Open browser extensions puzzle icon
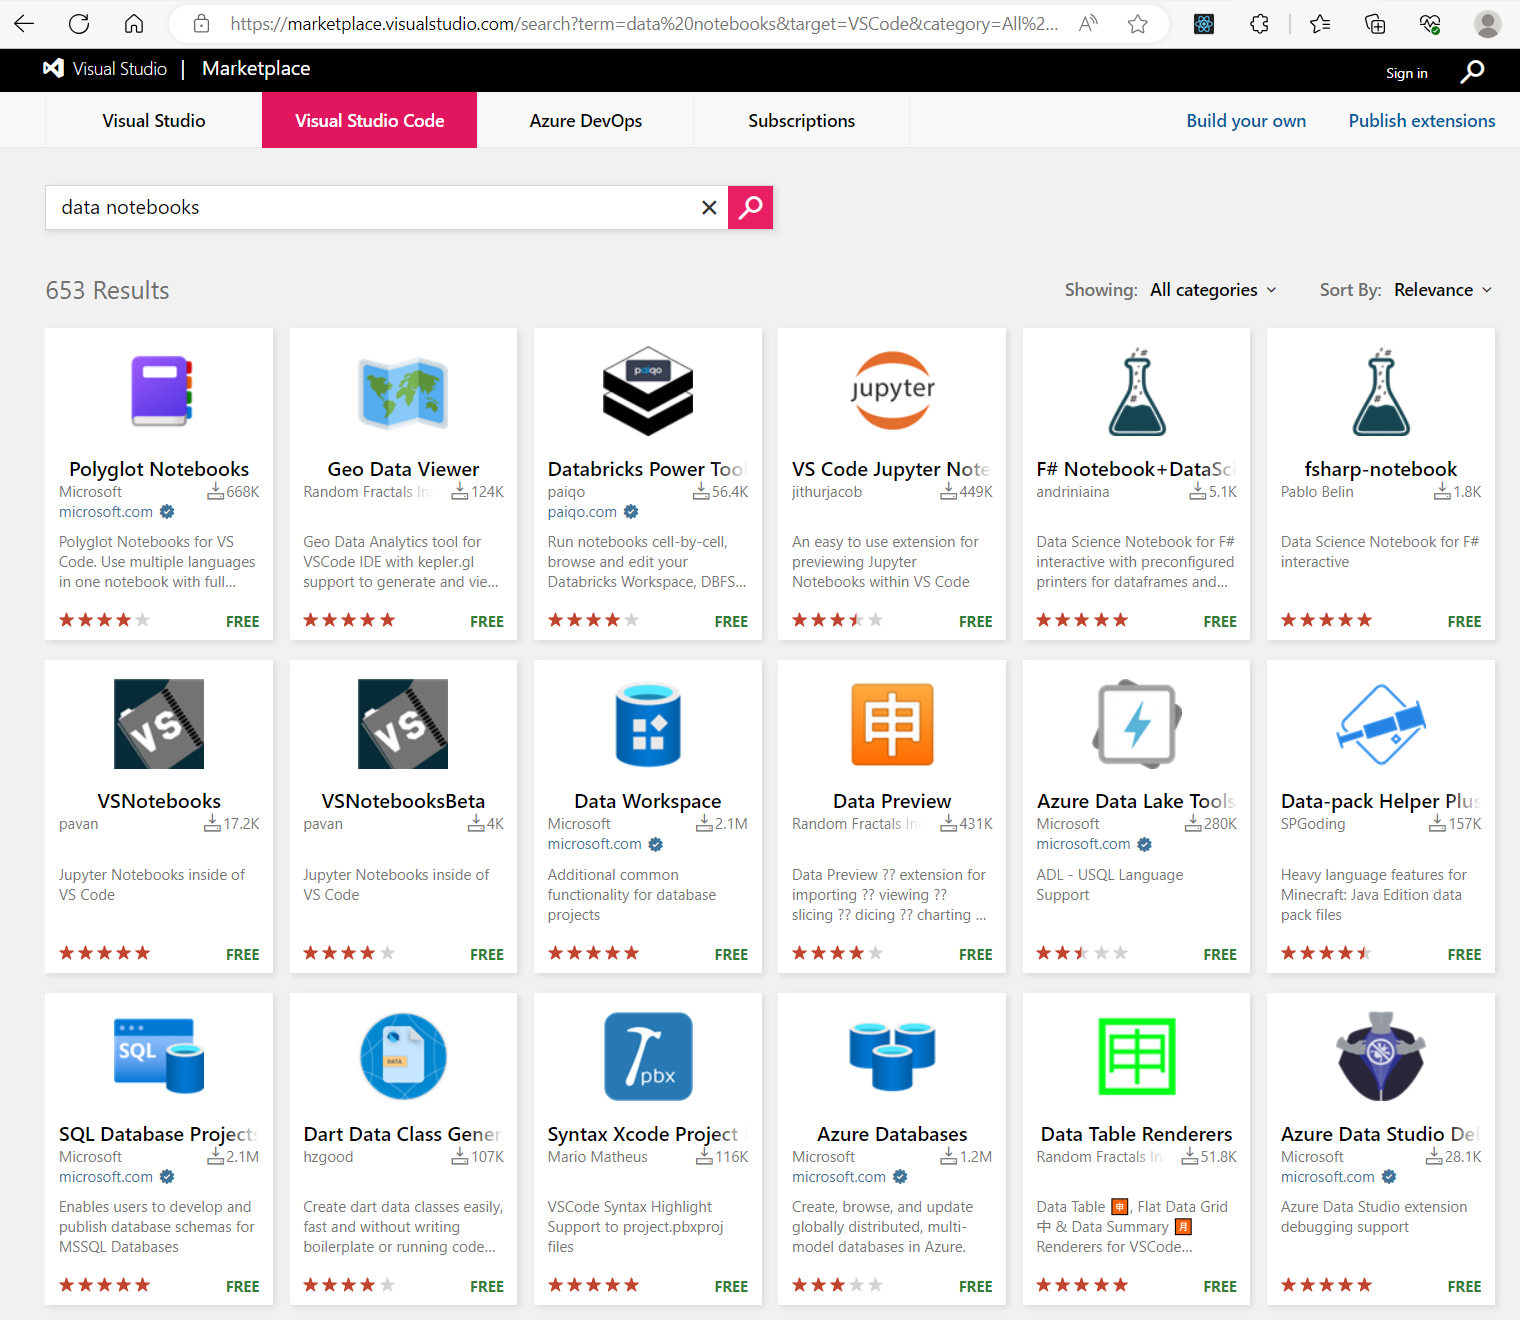1520x1320 pixels. point(1260,24)
